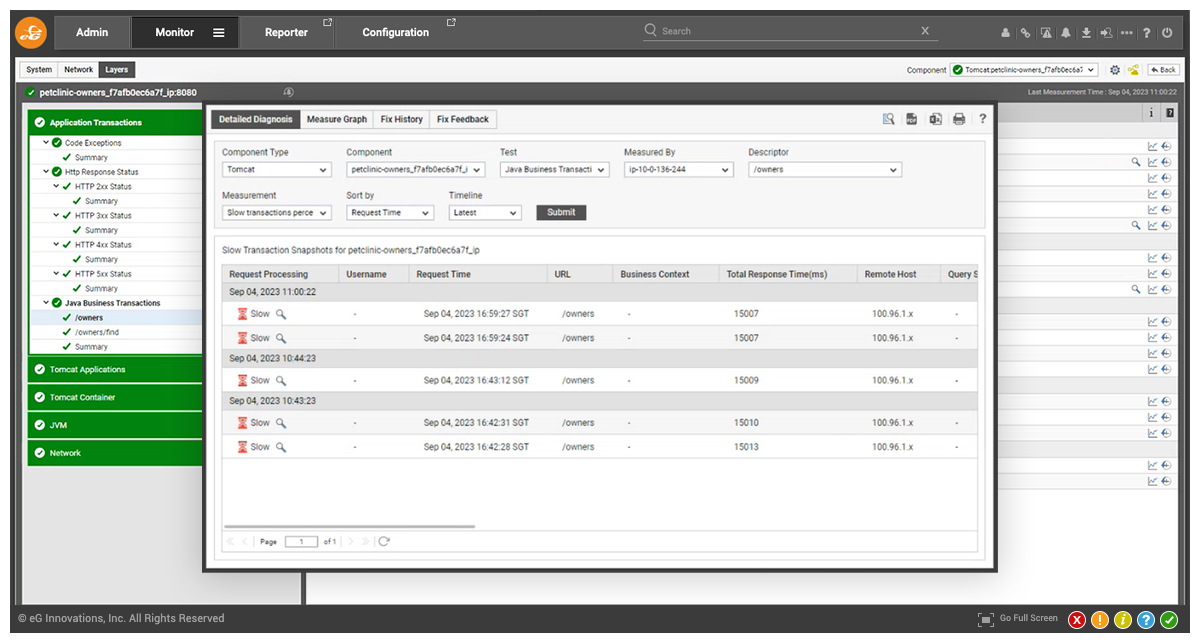This screenshot has height=643, width=1200.
Task: Select the Detailed Diagnosis tab
Action: click(x=256, y=119)
